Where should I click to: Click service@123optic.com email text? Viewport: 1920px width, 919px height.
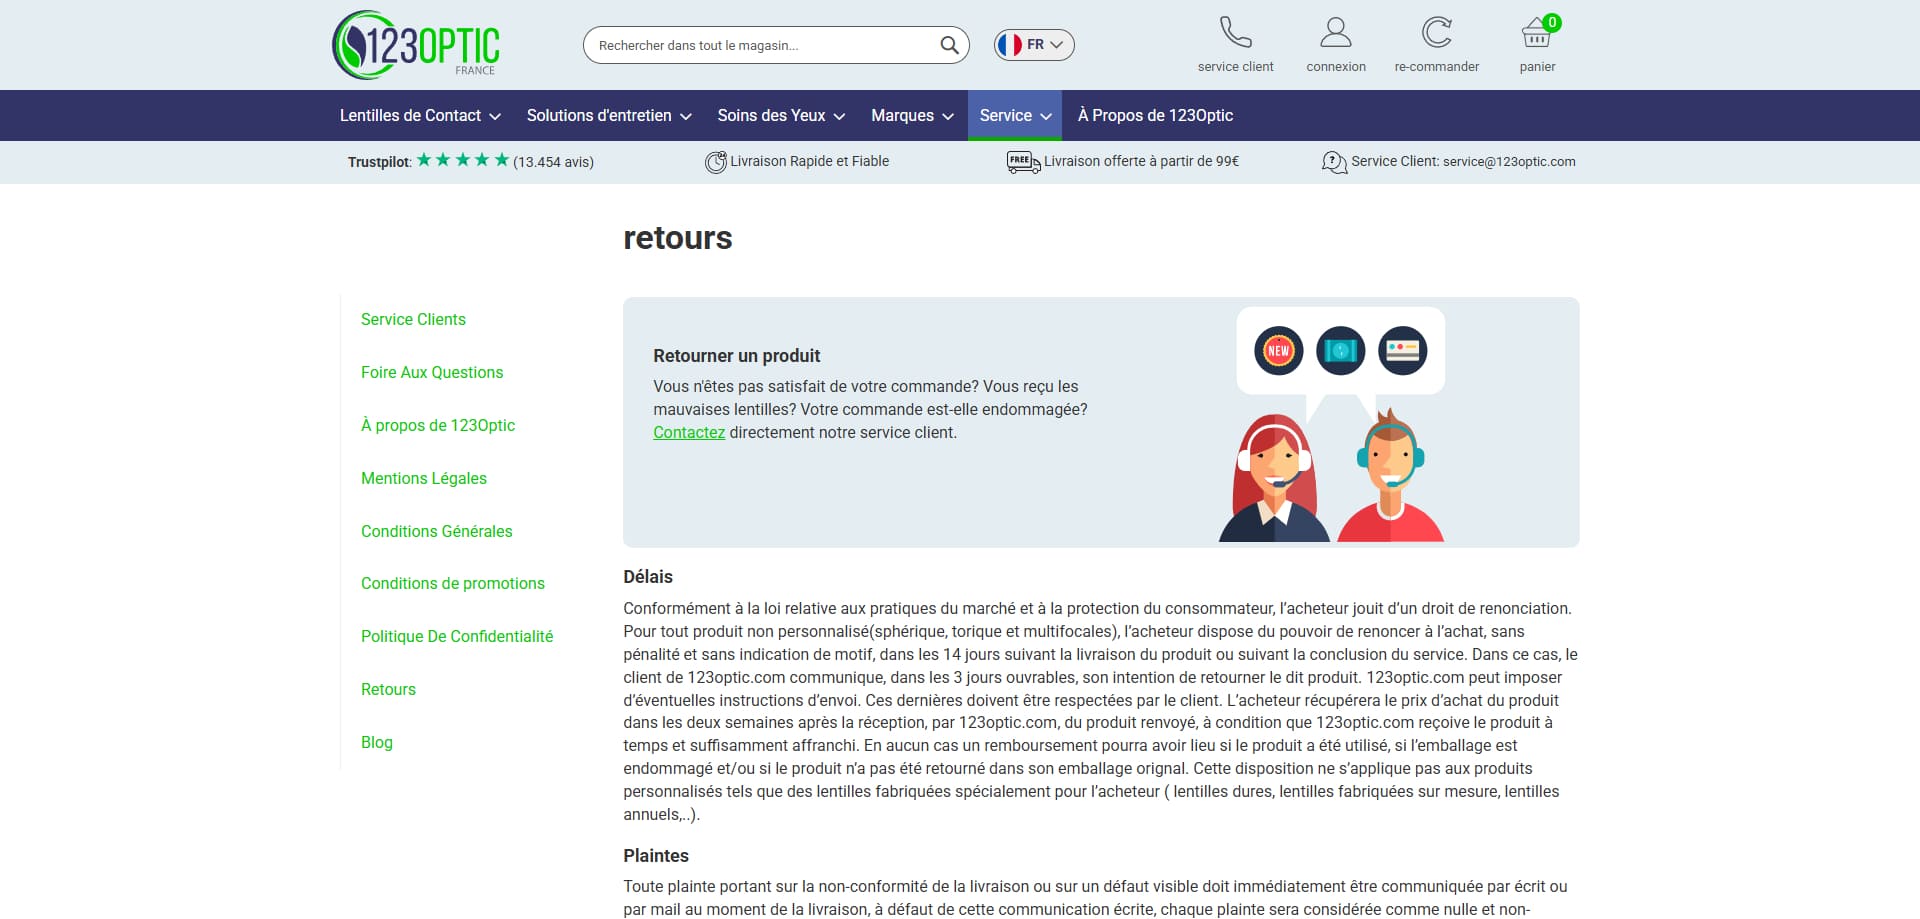pos(1509,162)
